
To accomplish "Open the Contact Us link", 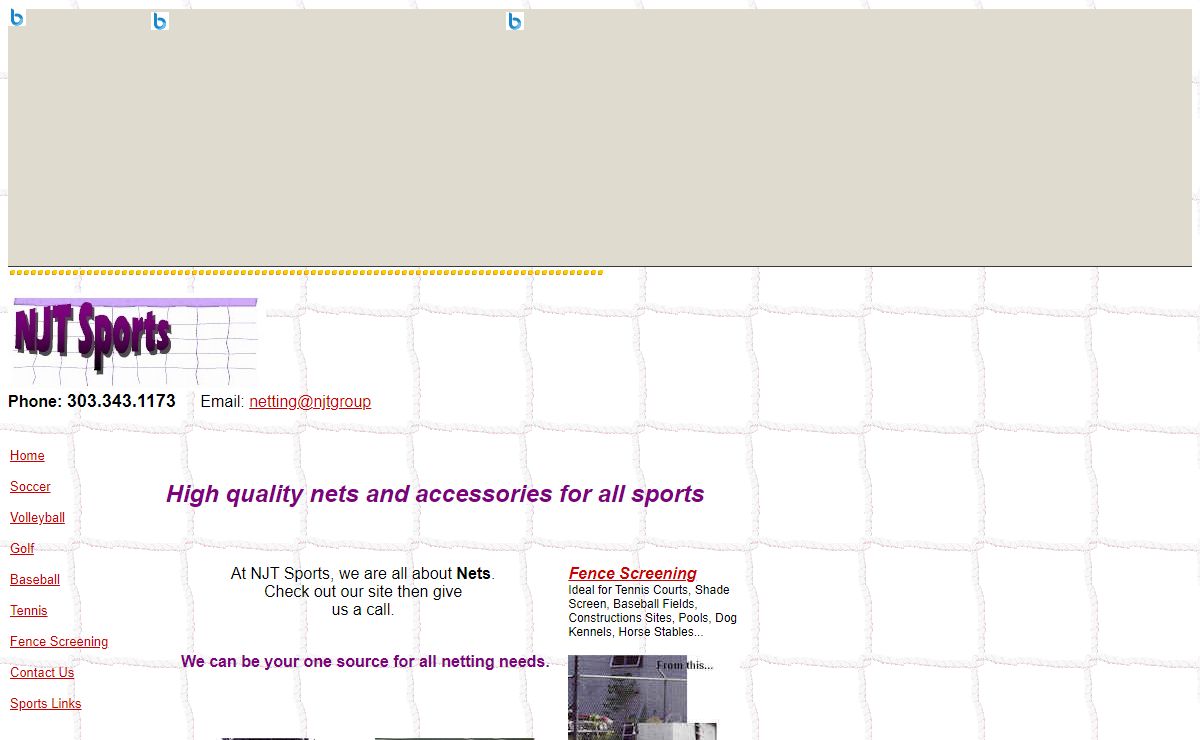I will click(42, 672).
